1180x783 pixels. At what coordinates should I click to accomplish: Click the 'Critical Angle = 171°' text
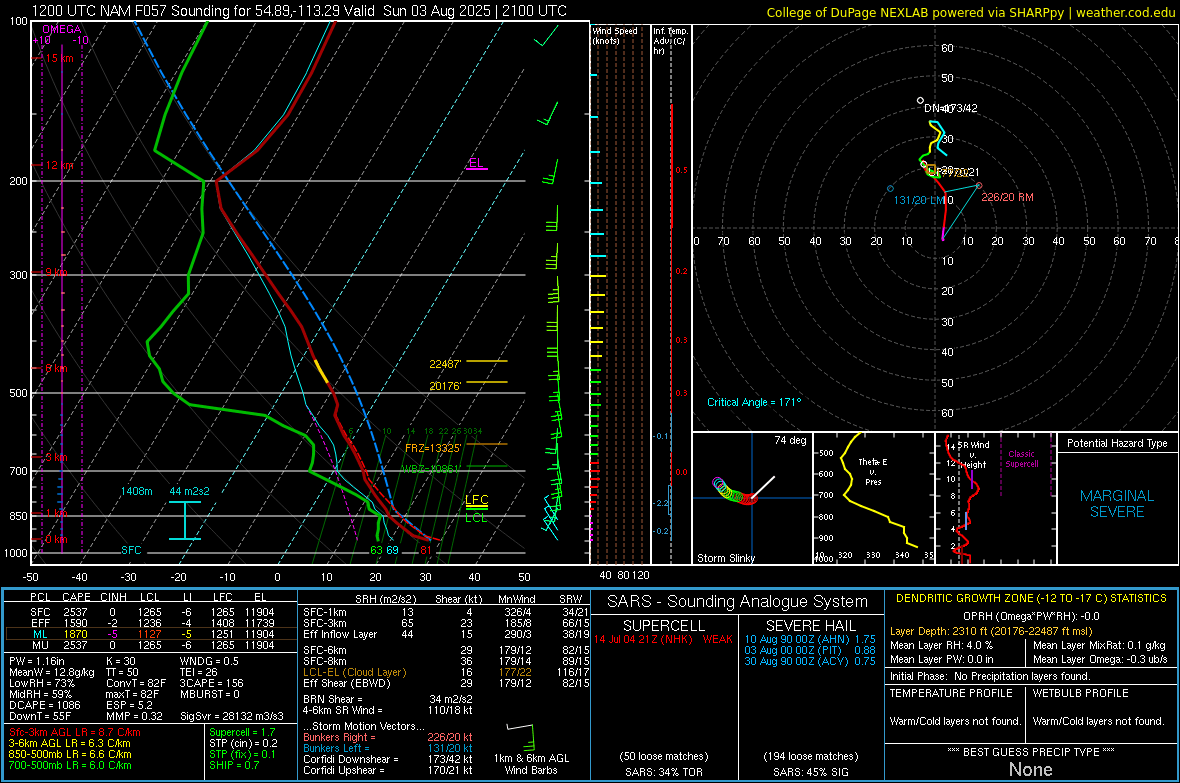[754, 402]
